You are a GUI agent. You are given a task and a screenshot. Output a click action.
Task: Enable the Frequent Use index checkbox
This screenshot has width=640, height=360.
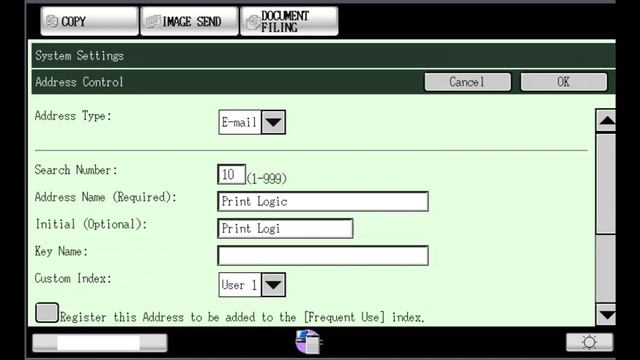[x=47, y=313]
